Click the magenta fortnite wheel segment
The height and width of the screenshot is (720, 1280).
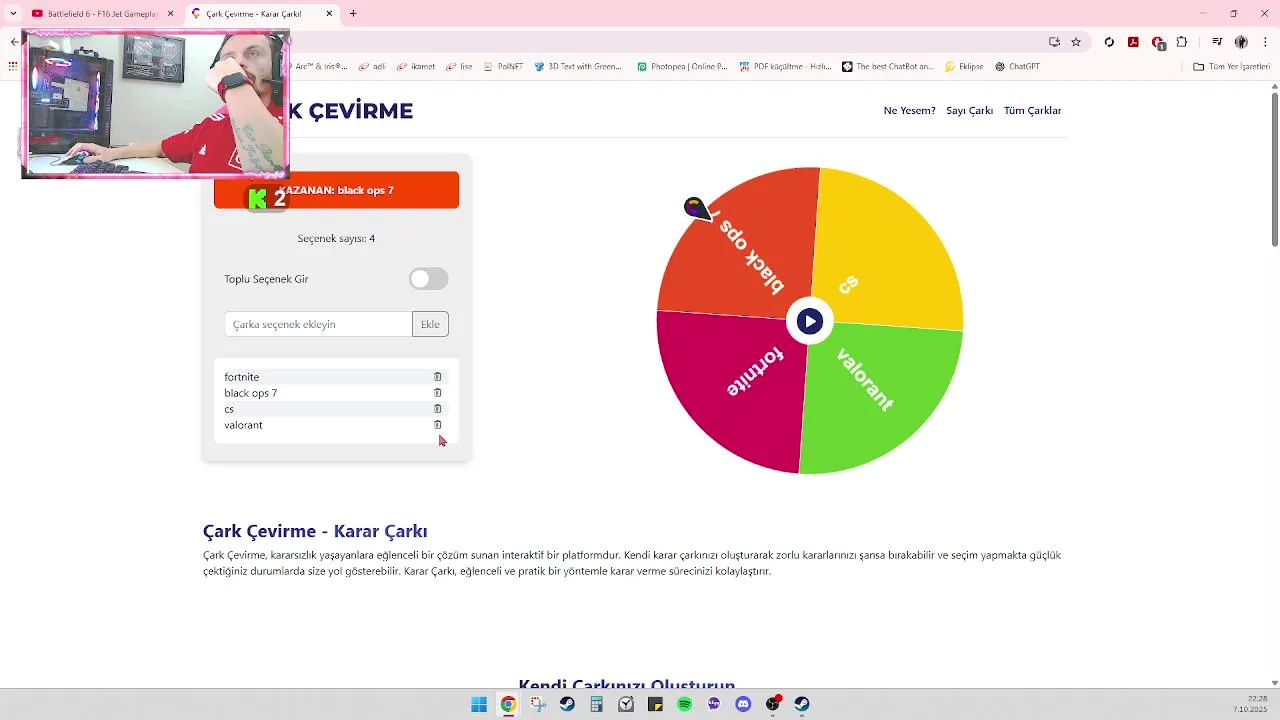coord(735,390)
